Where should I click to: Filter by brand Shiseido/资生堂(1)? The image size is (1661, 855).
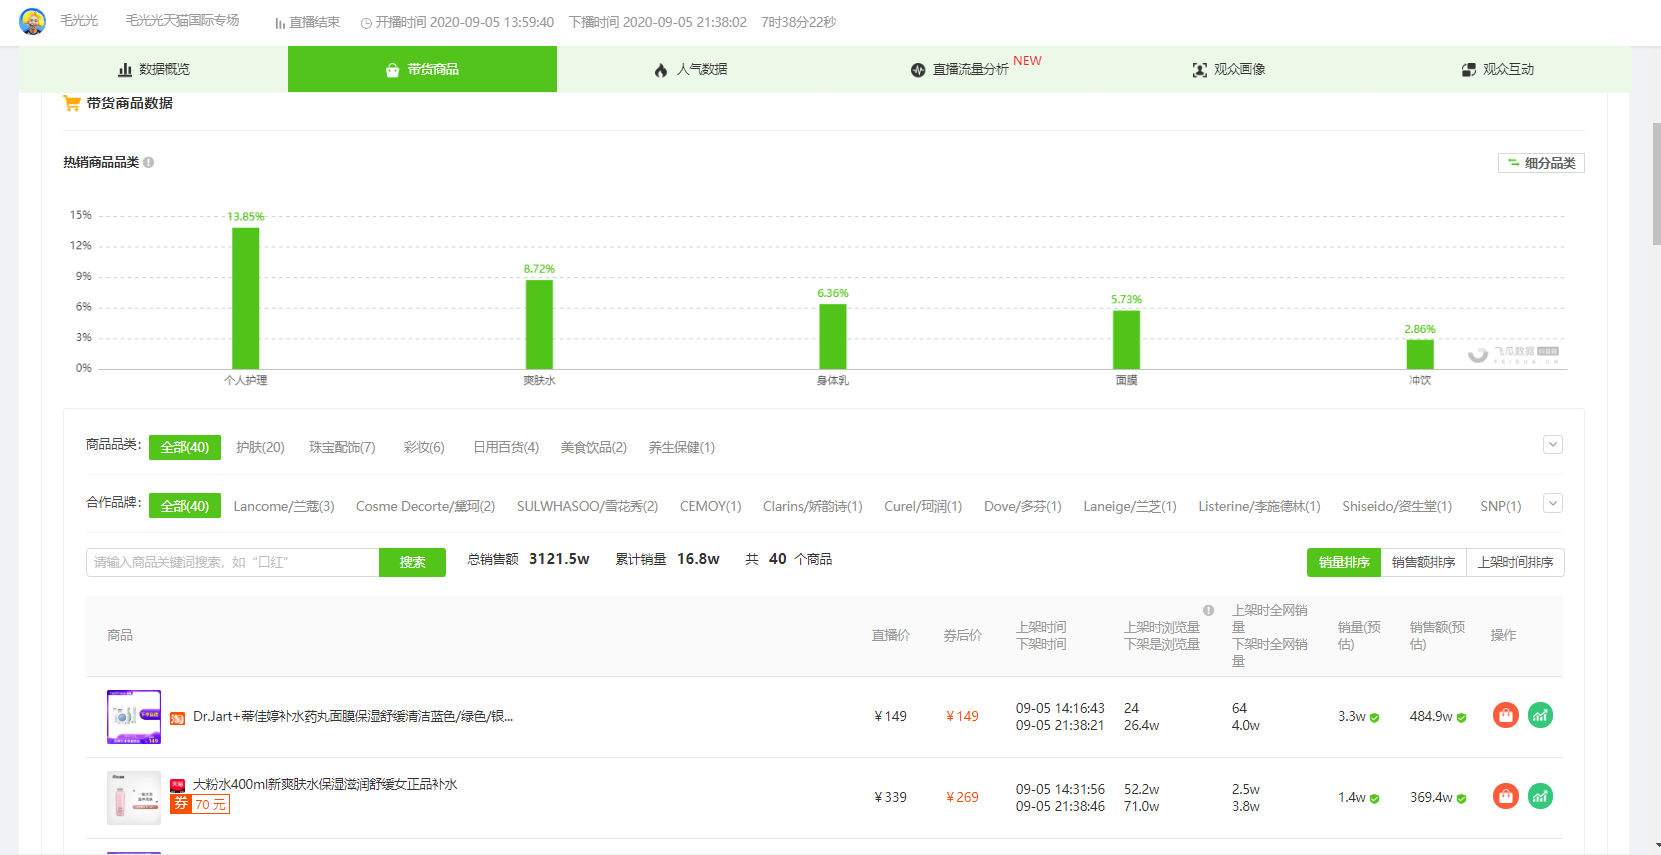[x=1397, y=506]
